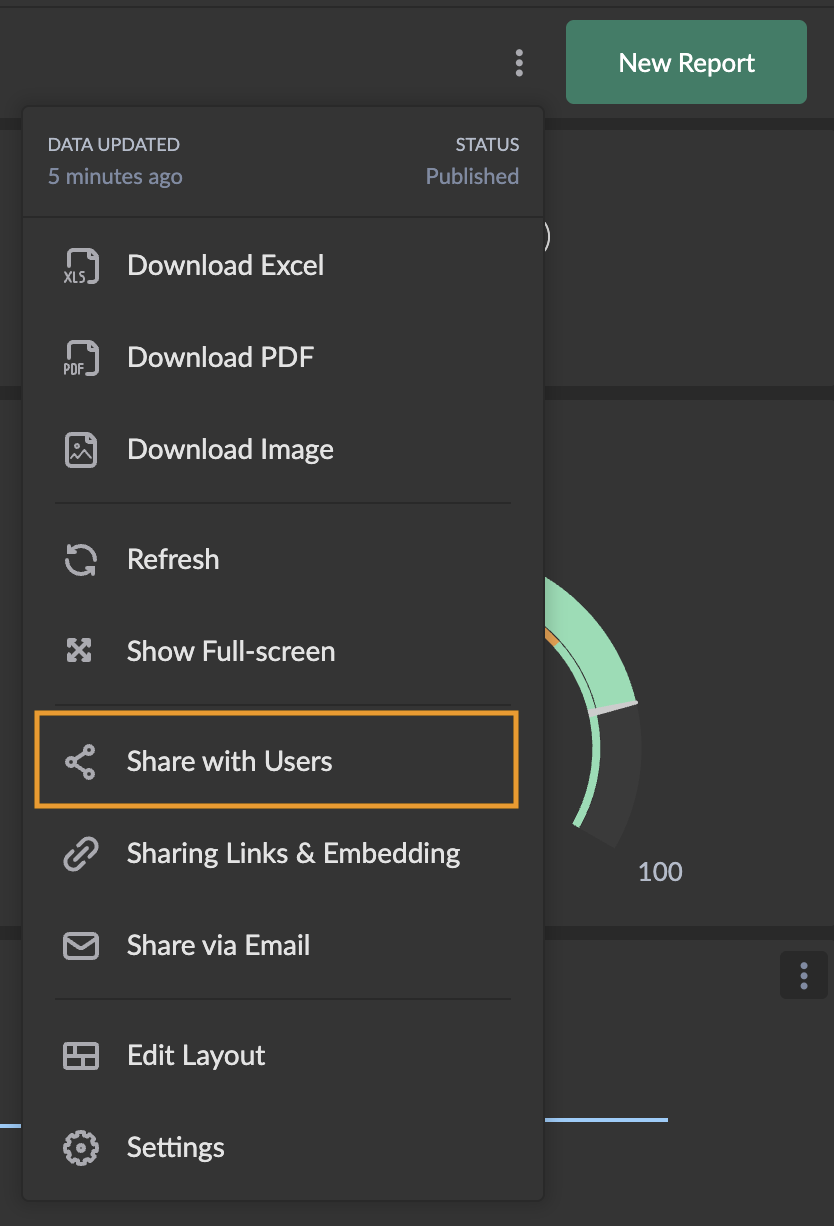Click the Published status text
The height and width of the screenshot is (1226, 834).
point(472,176)
